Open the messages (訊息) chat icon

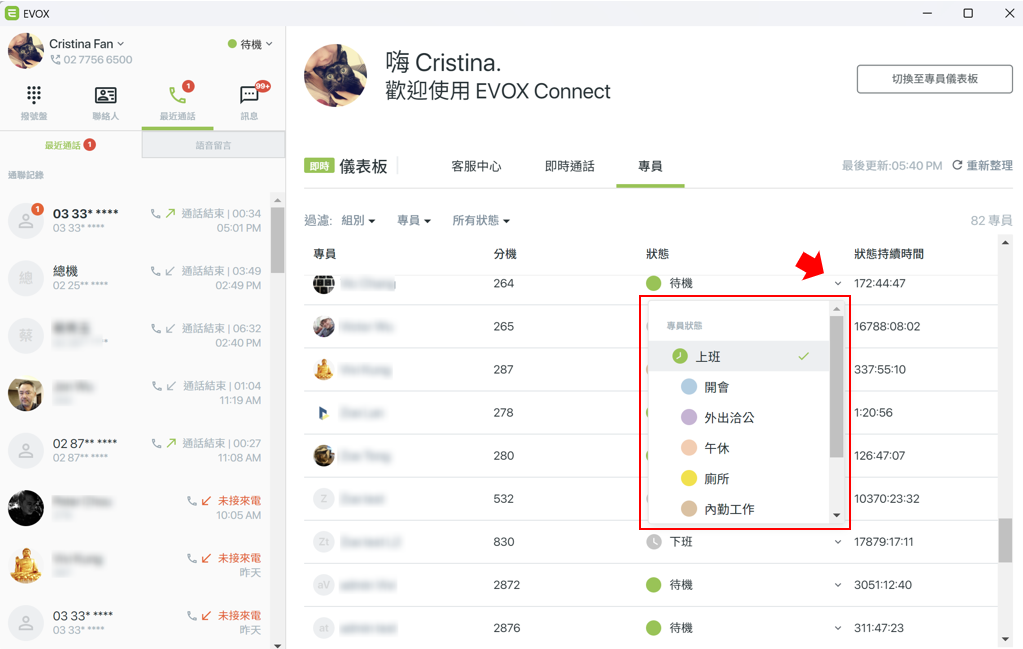(x=249, y=95)
